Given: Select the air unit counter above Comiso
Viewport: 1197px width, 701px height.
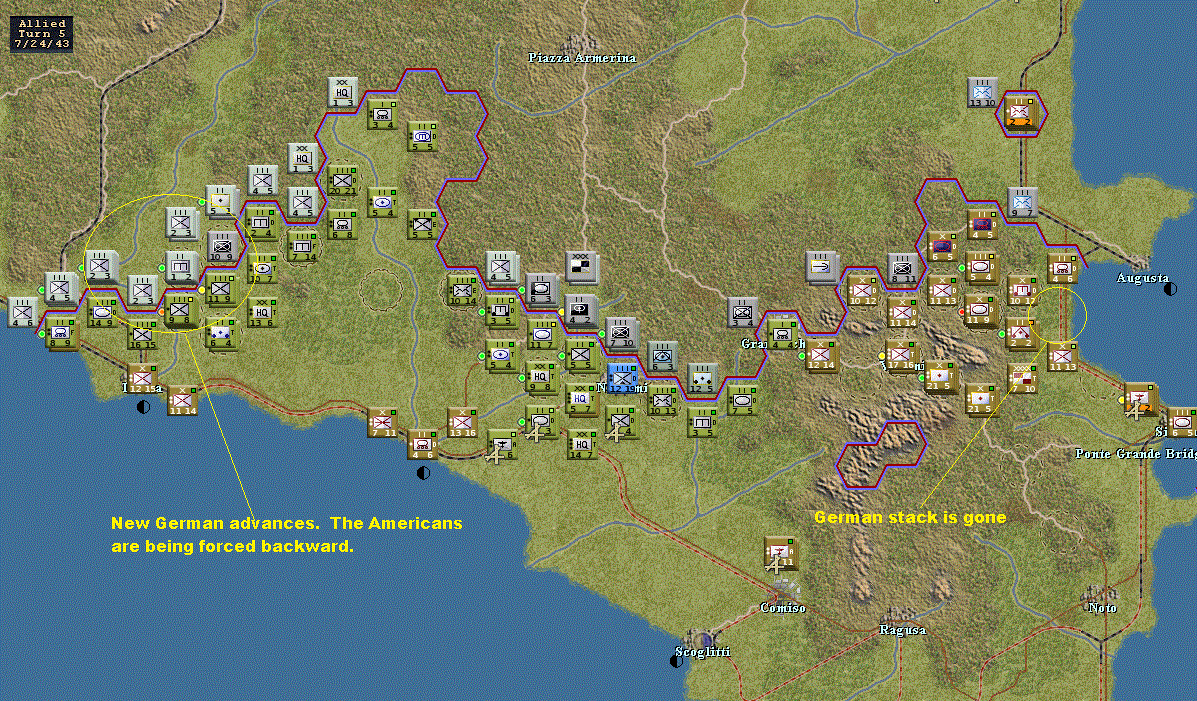Looking at the screenshot, I should (x=780, y=553).
